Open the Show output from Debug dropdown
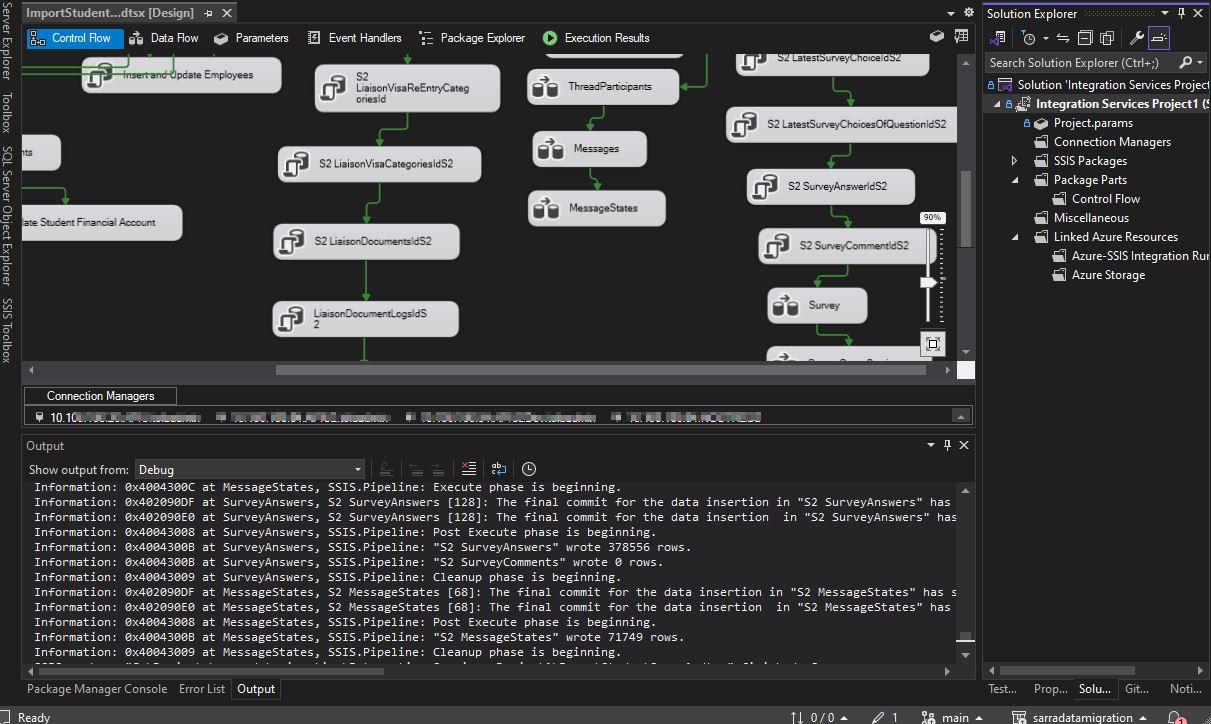Screen dimensions: 1211x724 tap(250, 469)
